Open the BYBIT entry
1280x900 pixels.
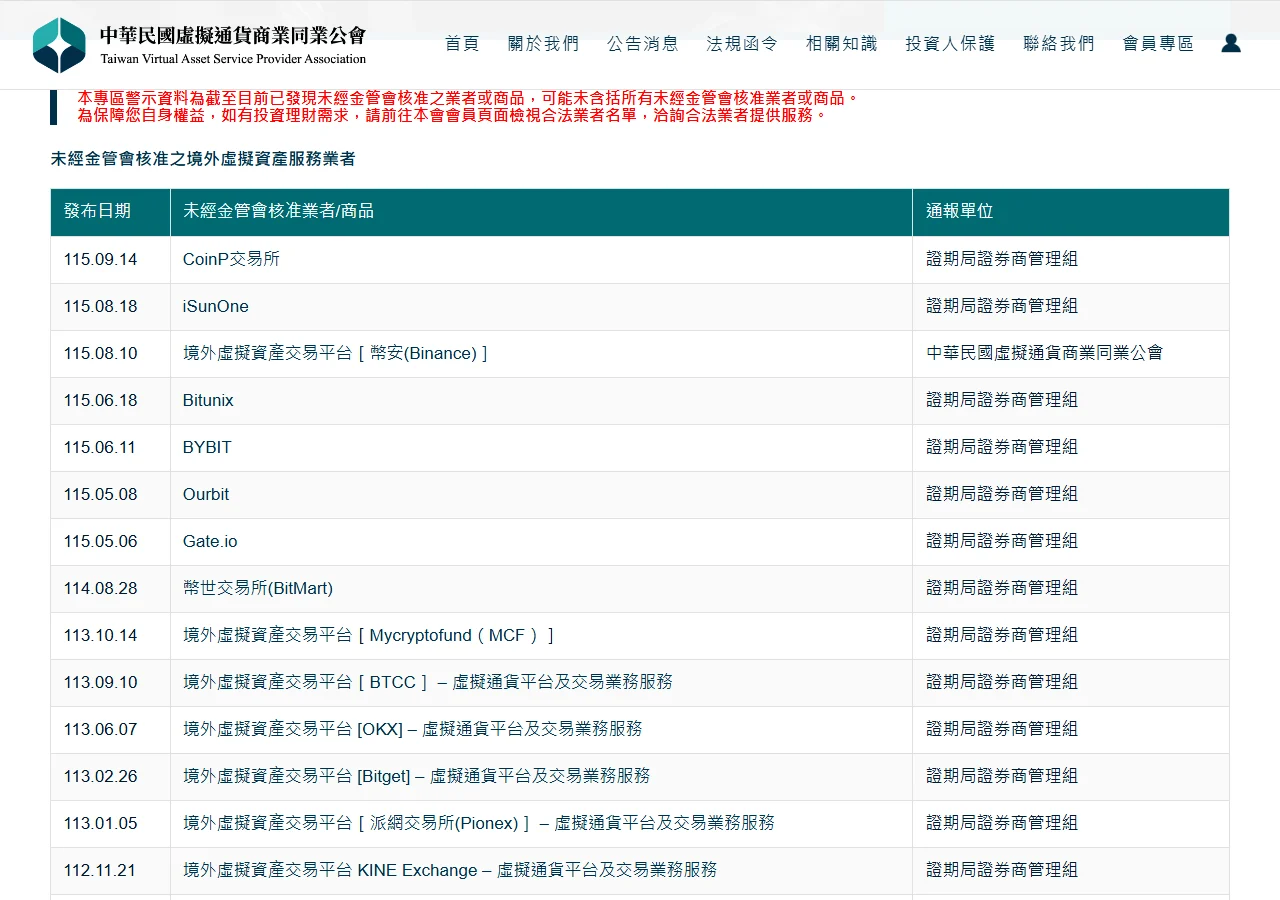coord(207,447)
